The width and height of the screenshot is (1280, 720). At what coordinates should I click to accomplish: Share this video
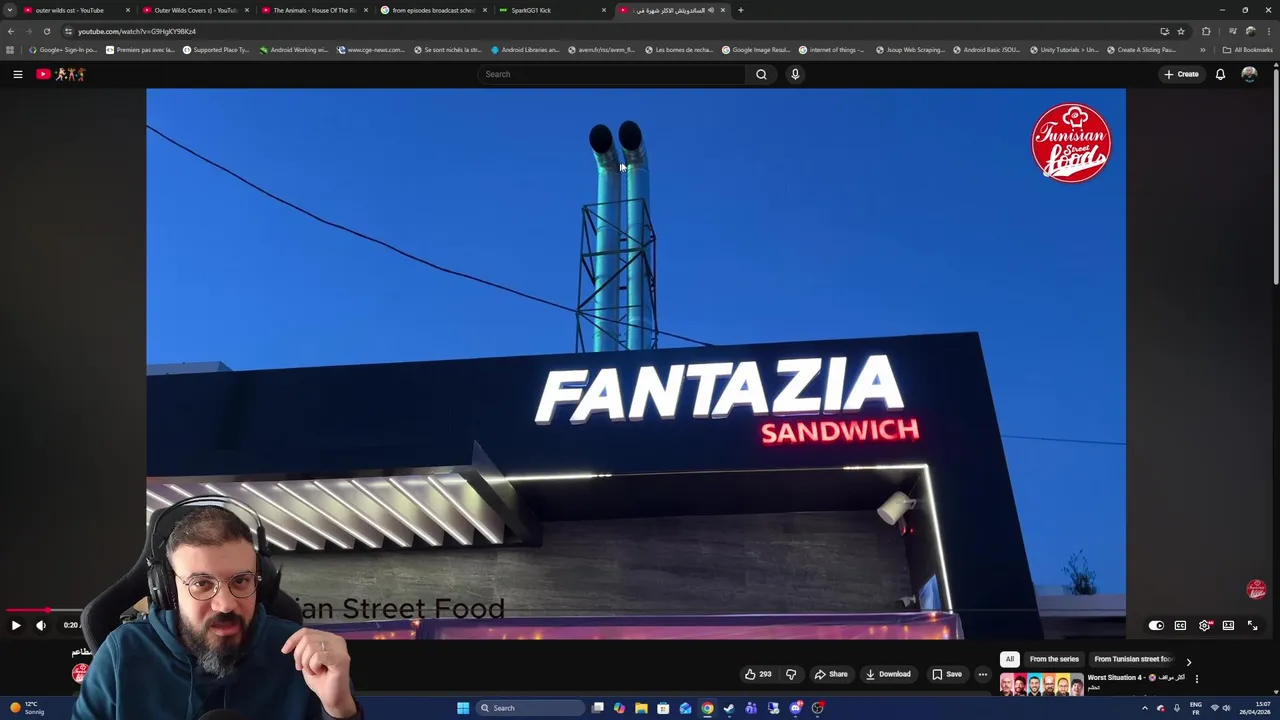point(830,674)
